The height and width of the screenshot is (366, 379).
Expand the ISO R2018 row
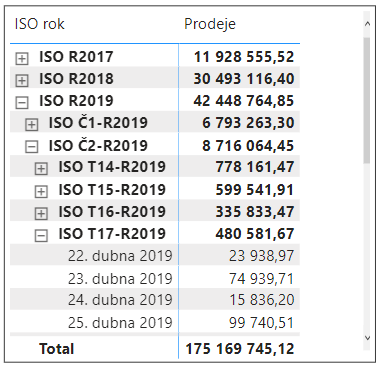(22, 80)
